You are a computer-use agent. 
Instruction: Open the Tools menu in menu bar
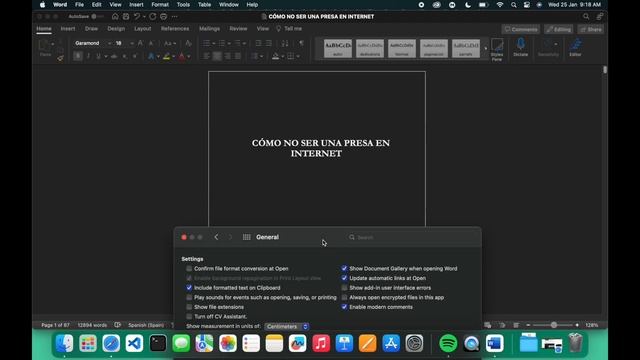coord(183,5)
